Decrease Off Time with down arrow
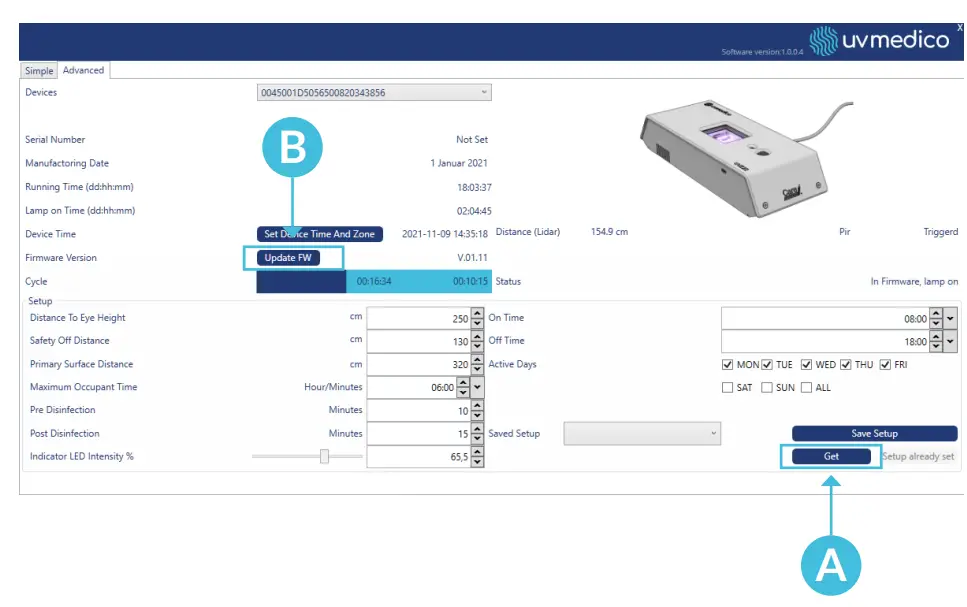967x607 pixels. pyautogui.click(x=936, y=347)
